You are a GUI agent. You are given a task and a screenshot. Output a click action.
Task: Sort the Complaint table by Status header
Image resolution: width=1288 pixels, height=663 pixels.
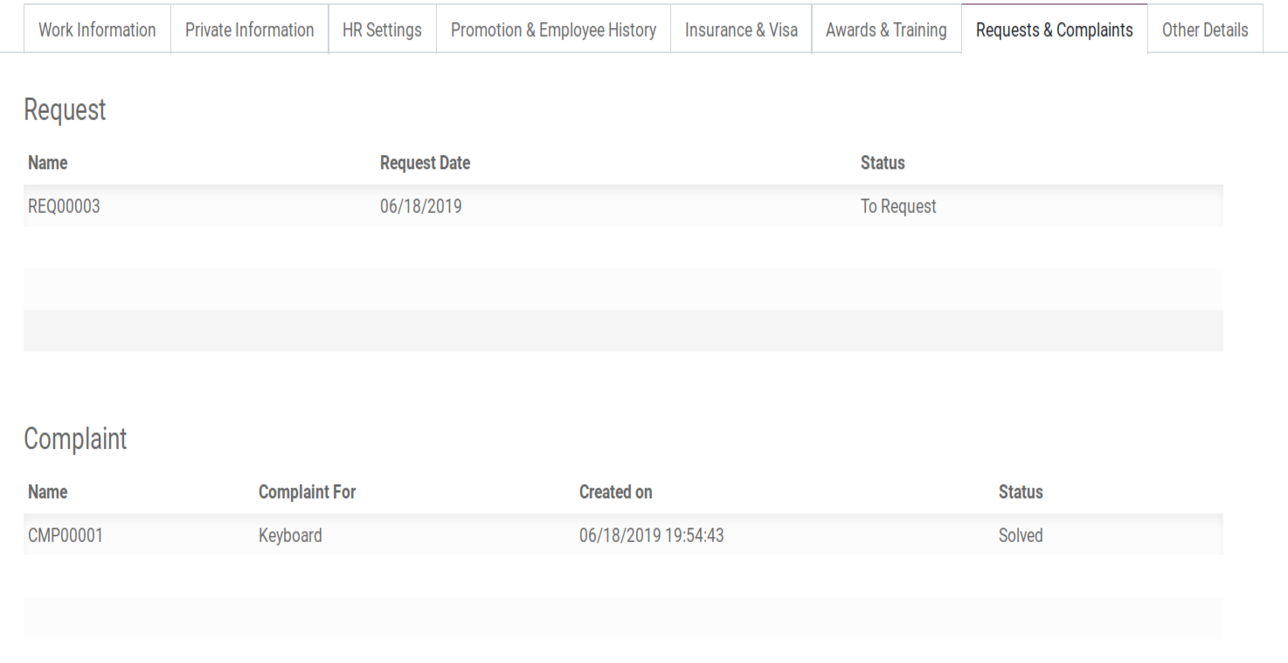point(1020,492)
